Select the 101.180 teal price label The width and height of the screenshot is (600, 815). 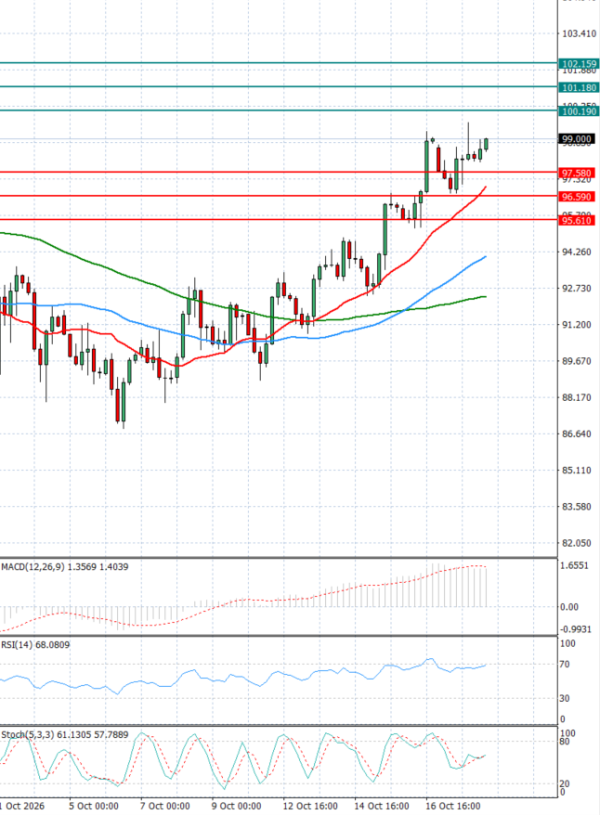pyautogui.click(x=578, y=88)
